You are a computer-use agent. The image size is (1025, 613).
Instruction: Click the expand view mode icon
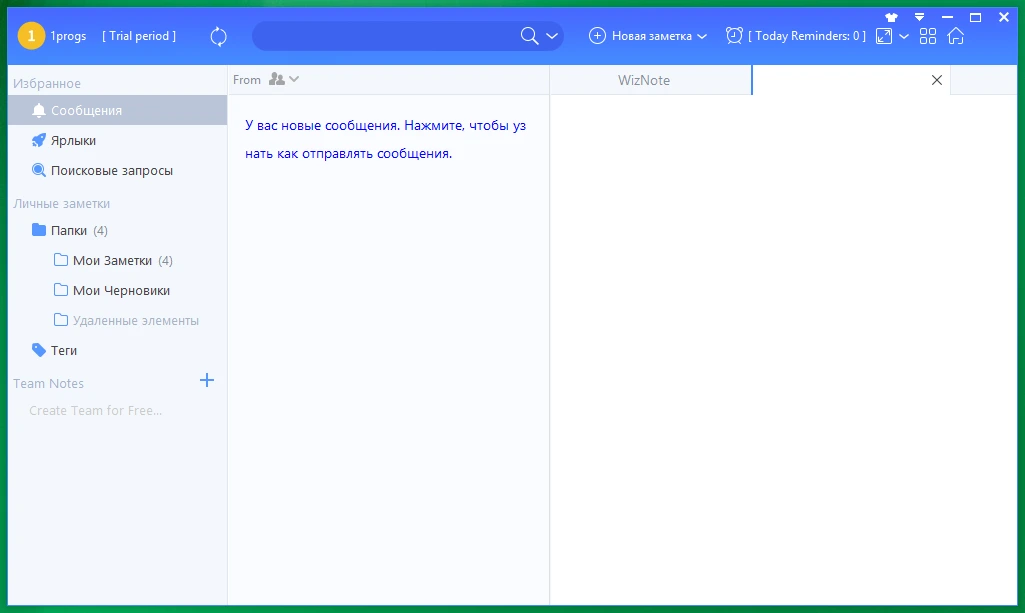pyautogui.click(x=884, y=36)
